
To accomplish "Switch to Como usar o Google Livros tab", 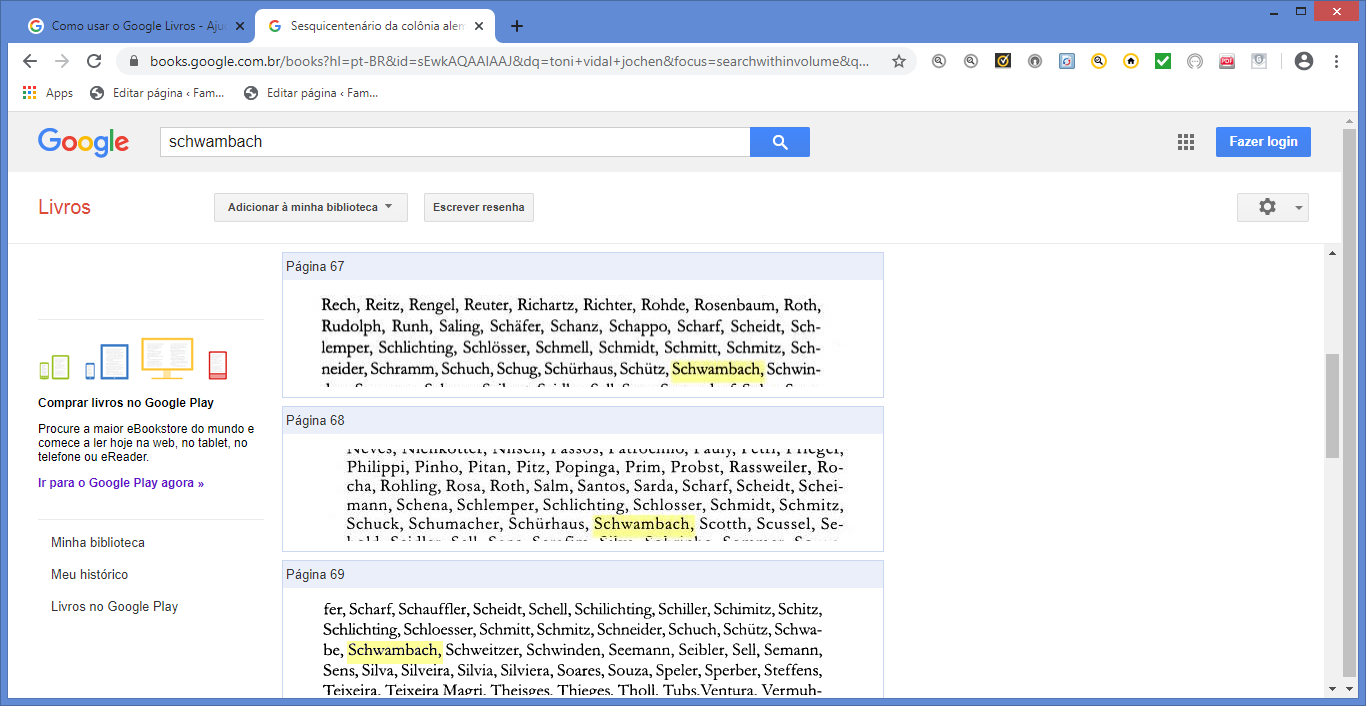I will click(135, 26).
